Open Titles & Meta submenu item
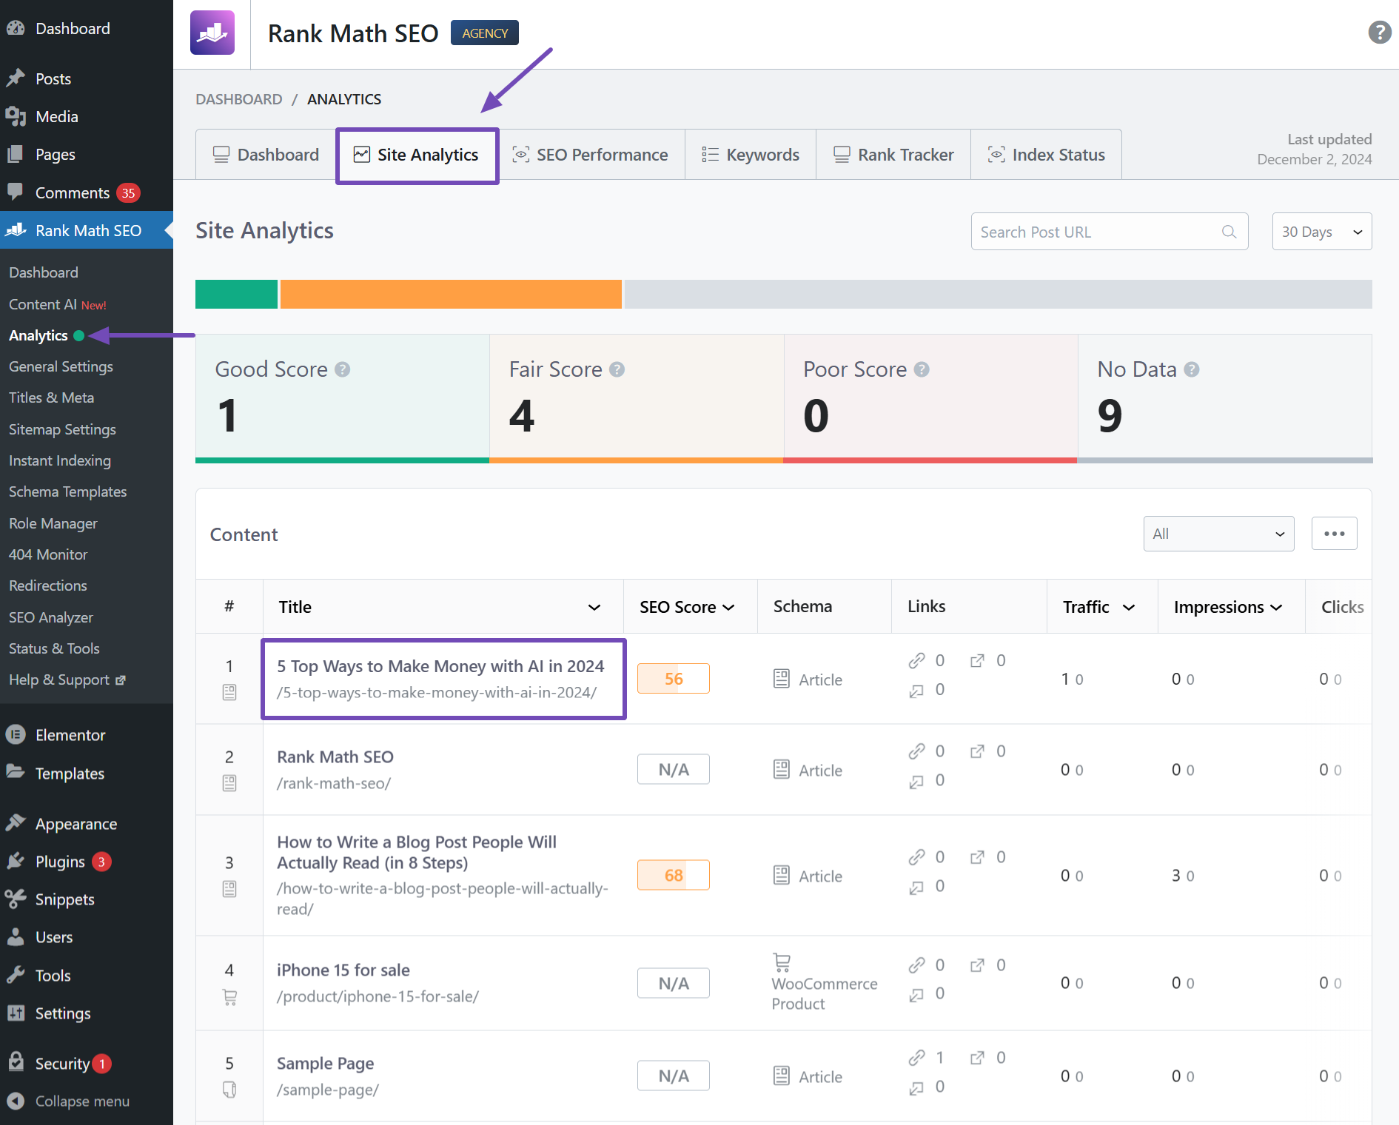Image resolution: width=1399 pixels, height=1125 pixels. pyautogui.click(x=51, y=398)
